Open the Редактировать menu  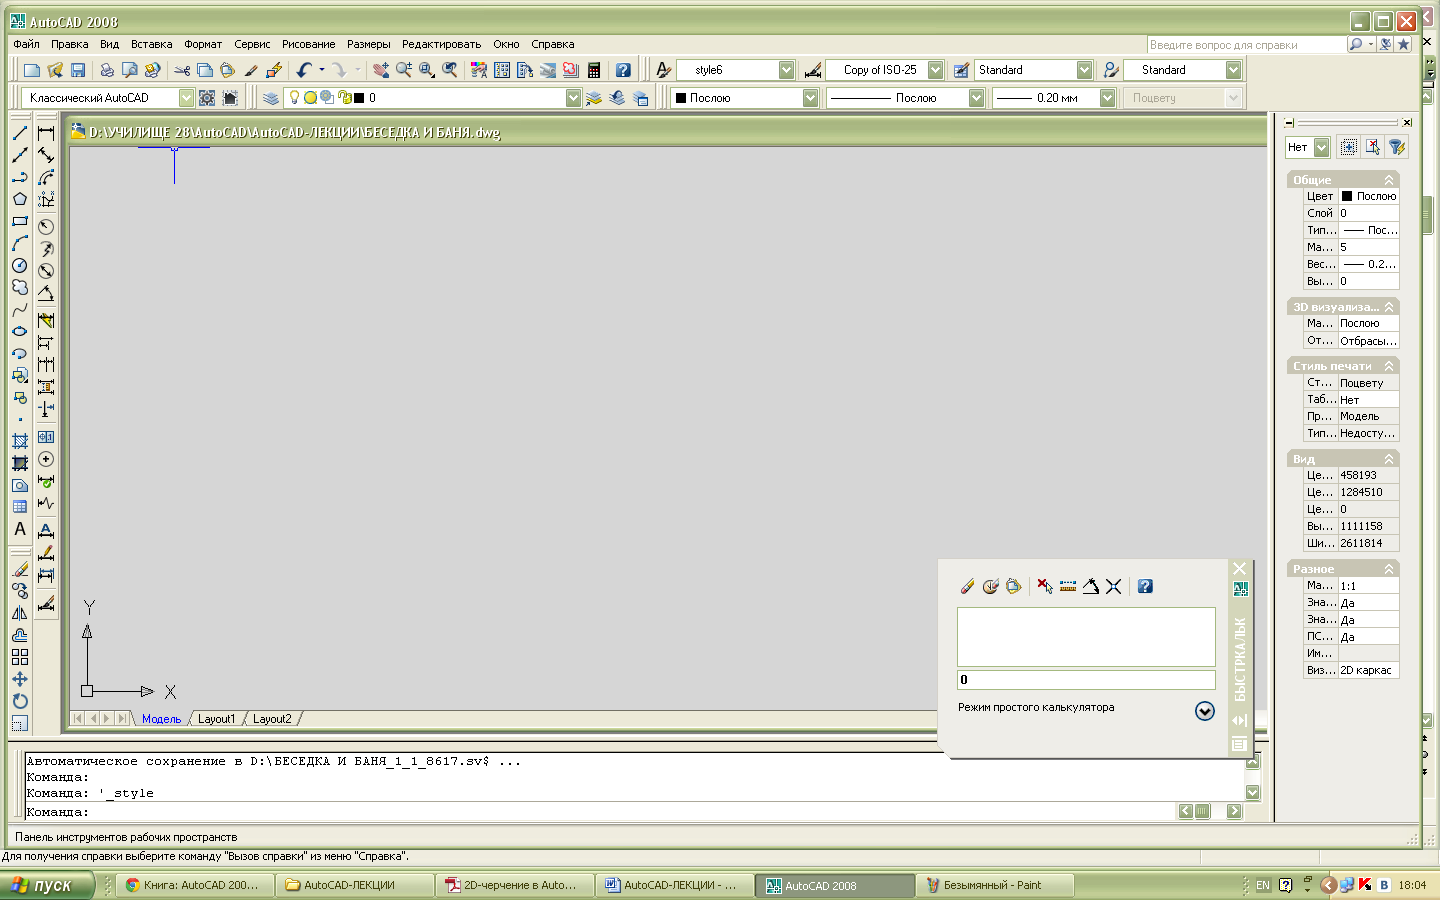(441, 44)
